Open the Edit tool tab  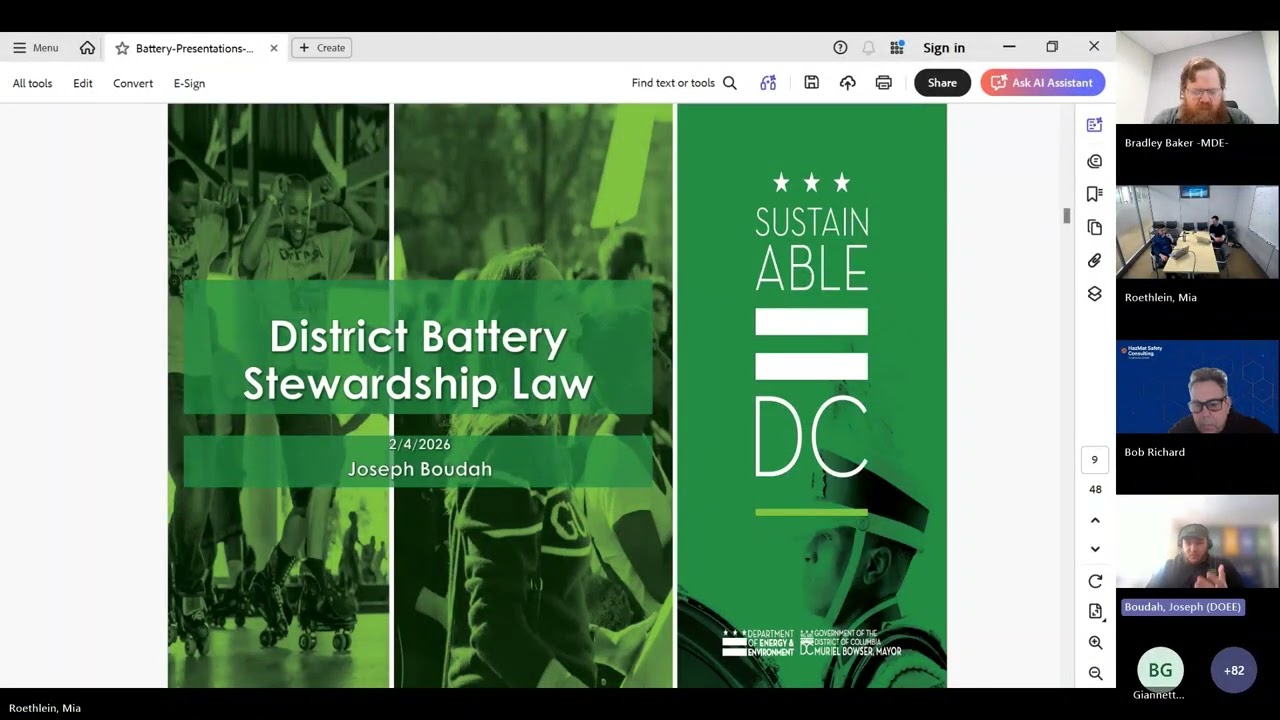click(x=83, y=83)
